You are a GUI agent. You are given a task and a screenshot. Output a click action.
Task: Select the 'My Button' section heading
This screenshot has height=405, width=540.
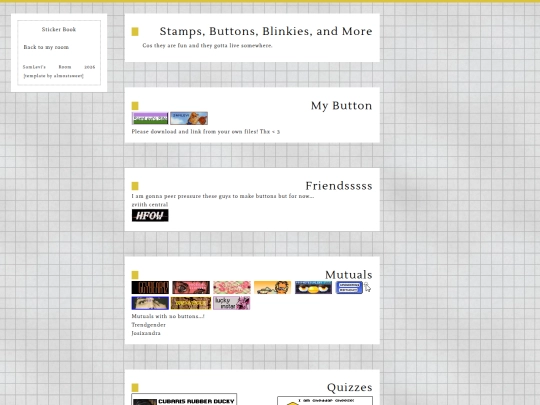342,105
